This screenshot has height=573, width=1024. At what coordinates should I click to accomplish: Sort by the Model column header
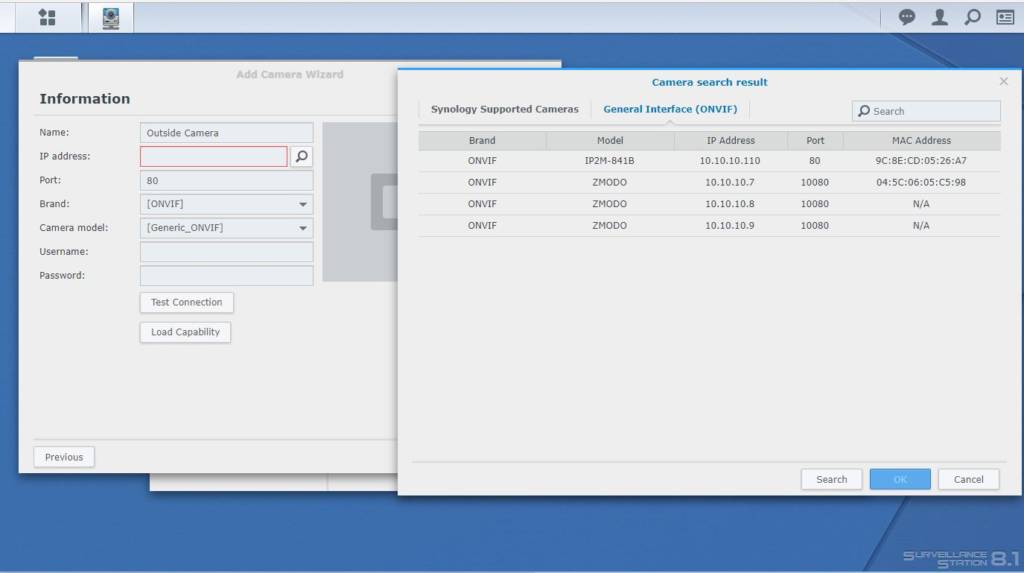(610, 140)
